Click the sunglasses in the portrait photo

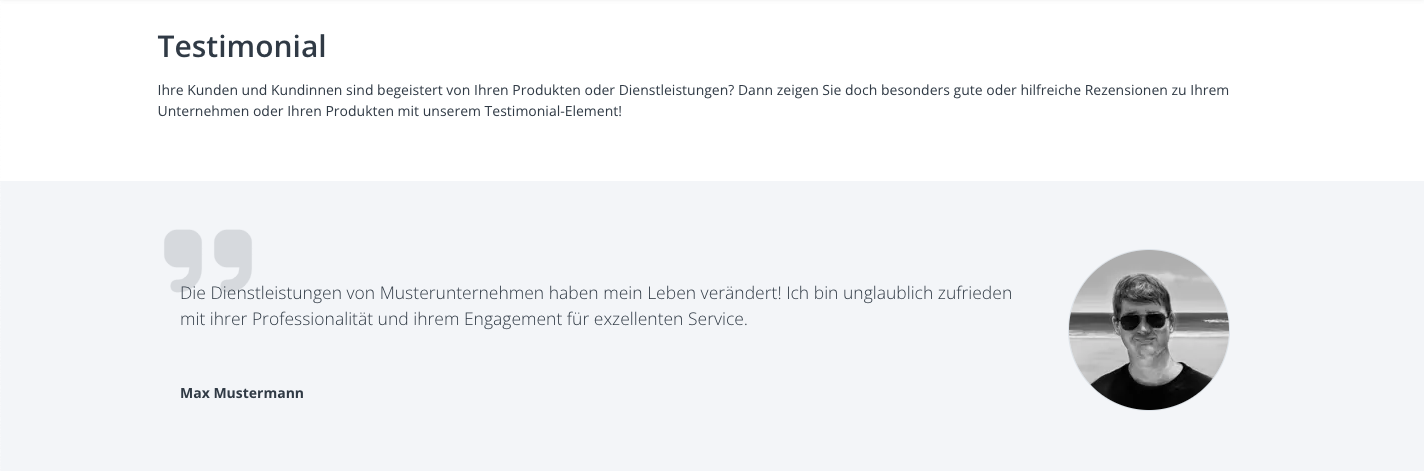1142,321
